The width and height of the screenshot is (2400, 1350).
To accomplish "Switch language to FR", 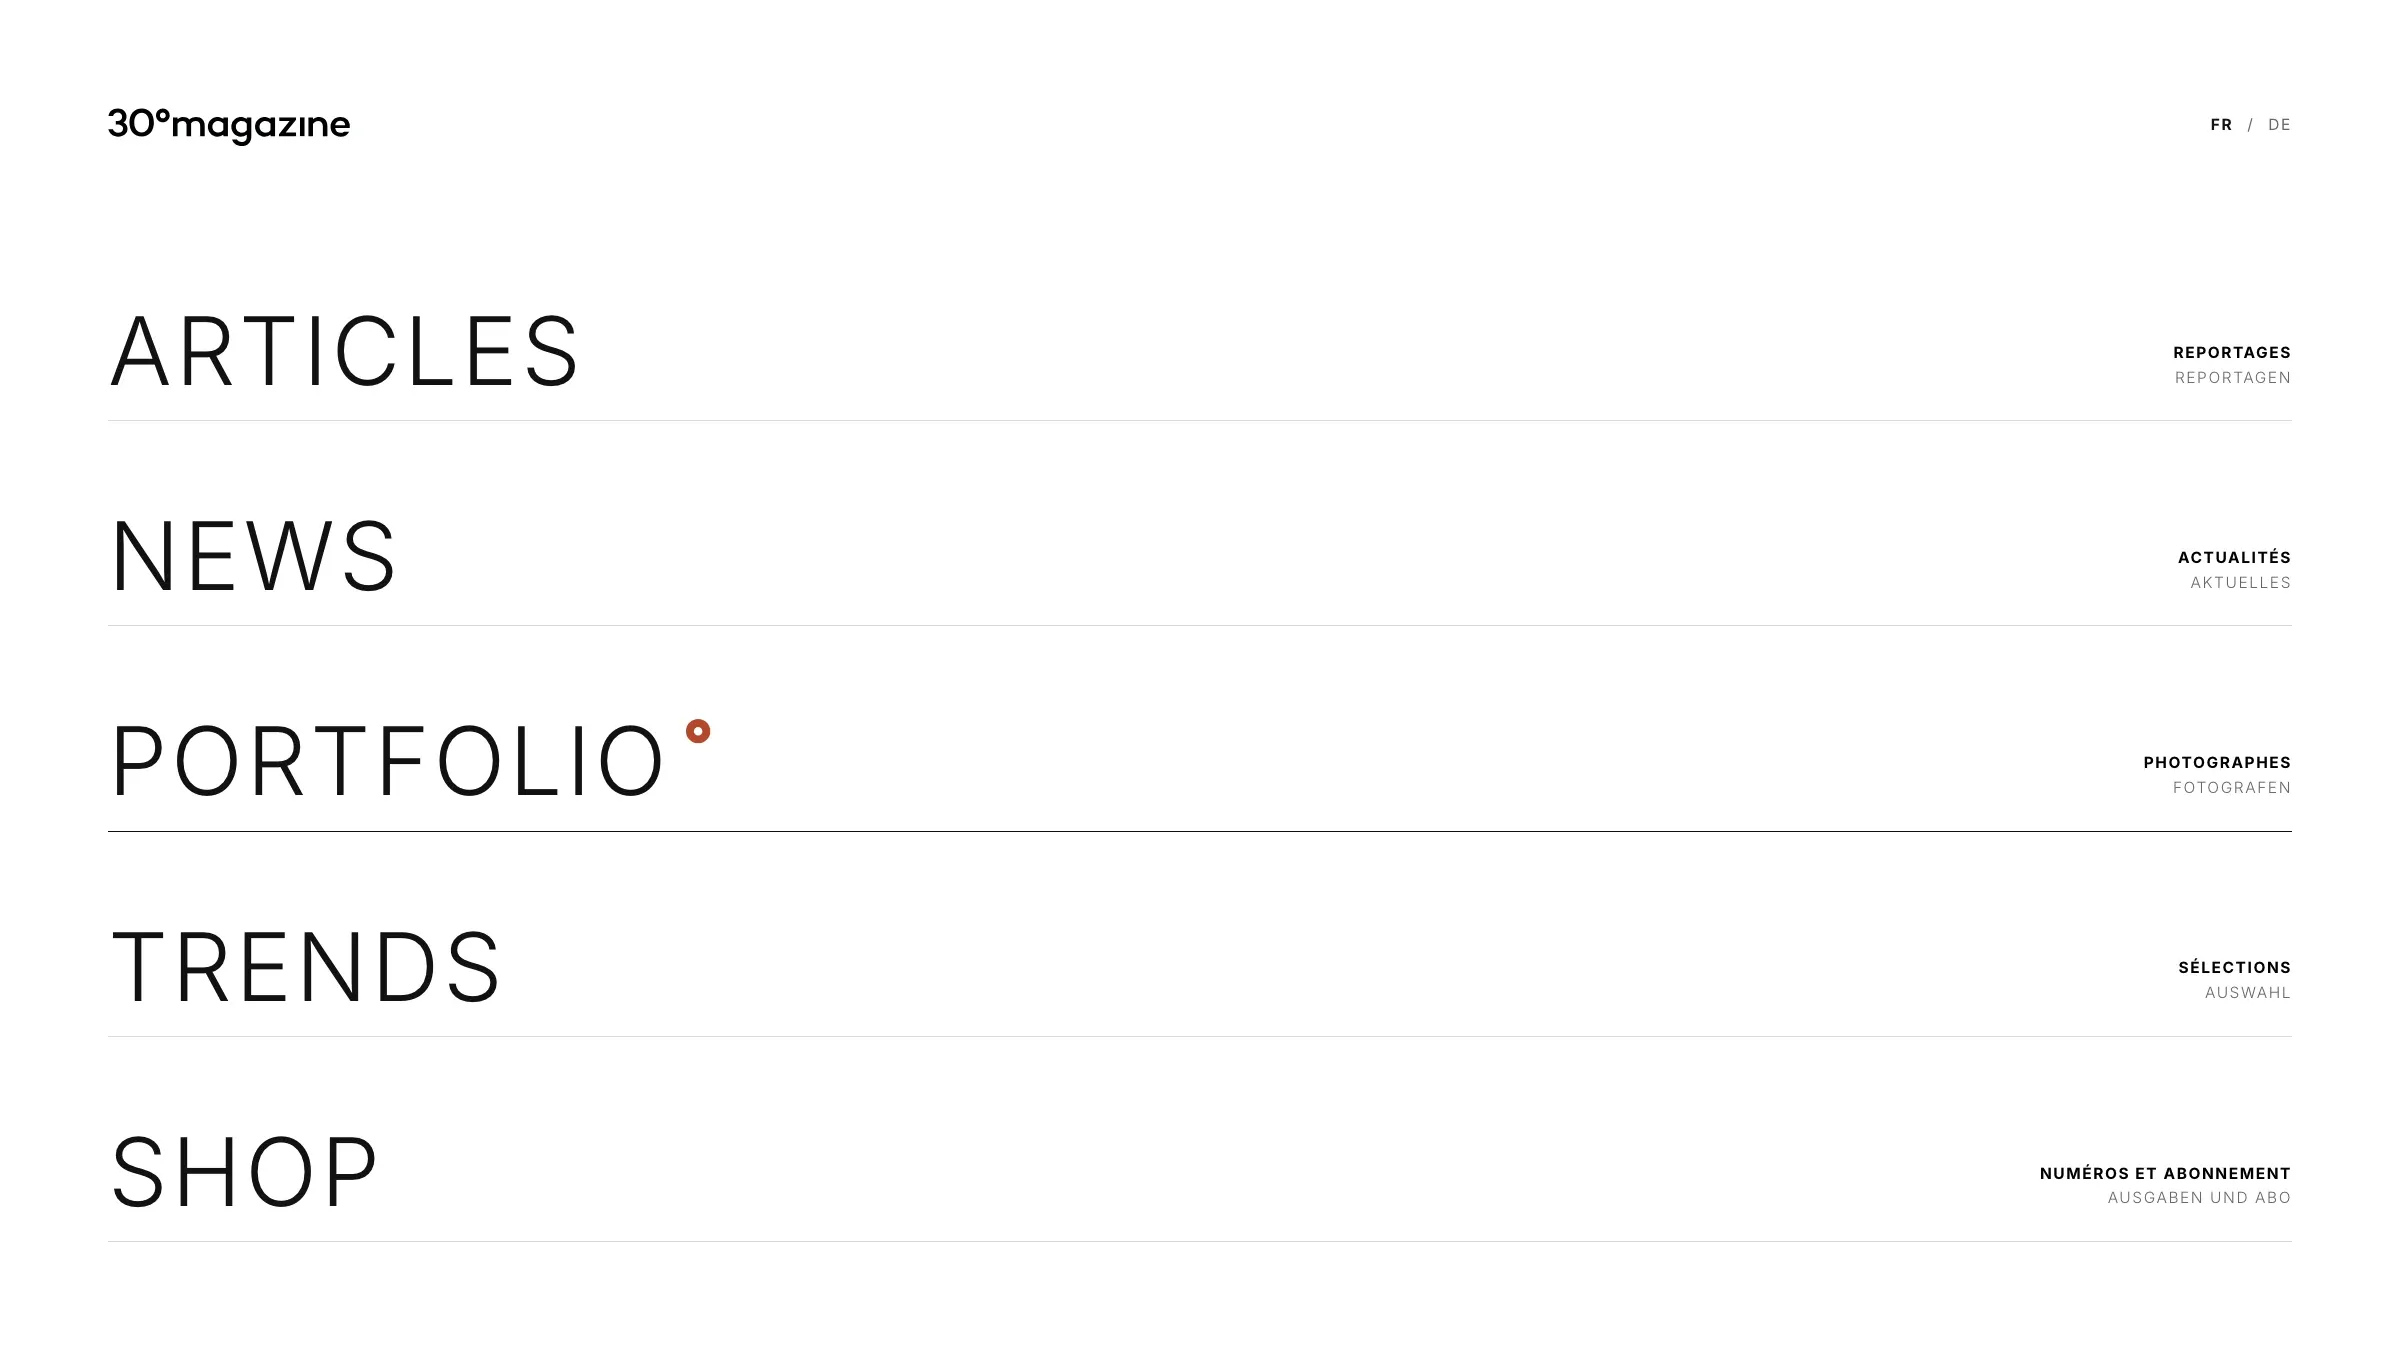I will coord(2221,125).
